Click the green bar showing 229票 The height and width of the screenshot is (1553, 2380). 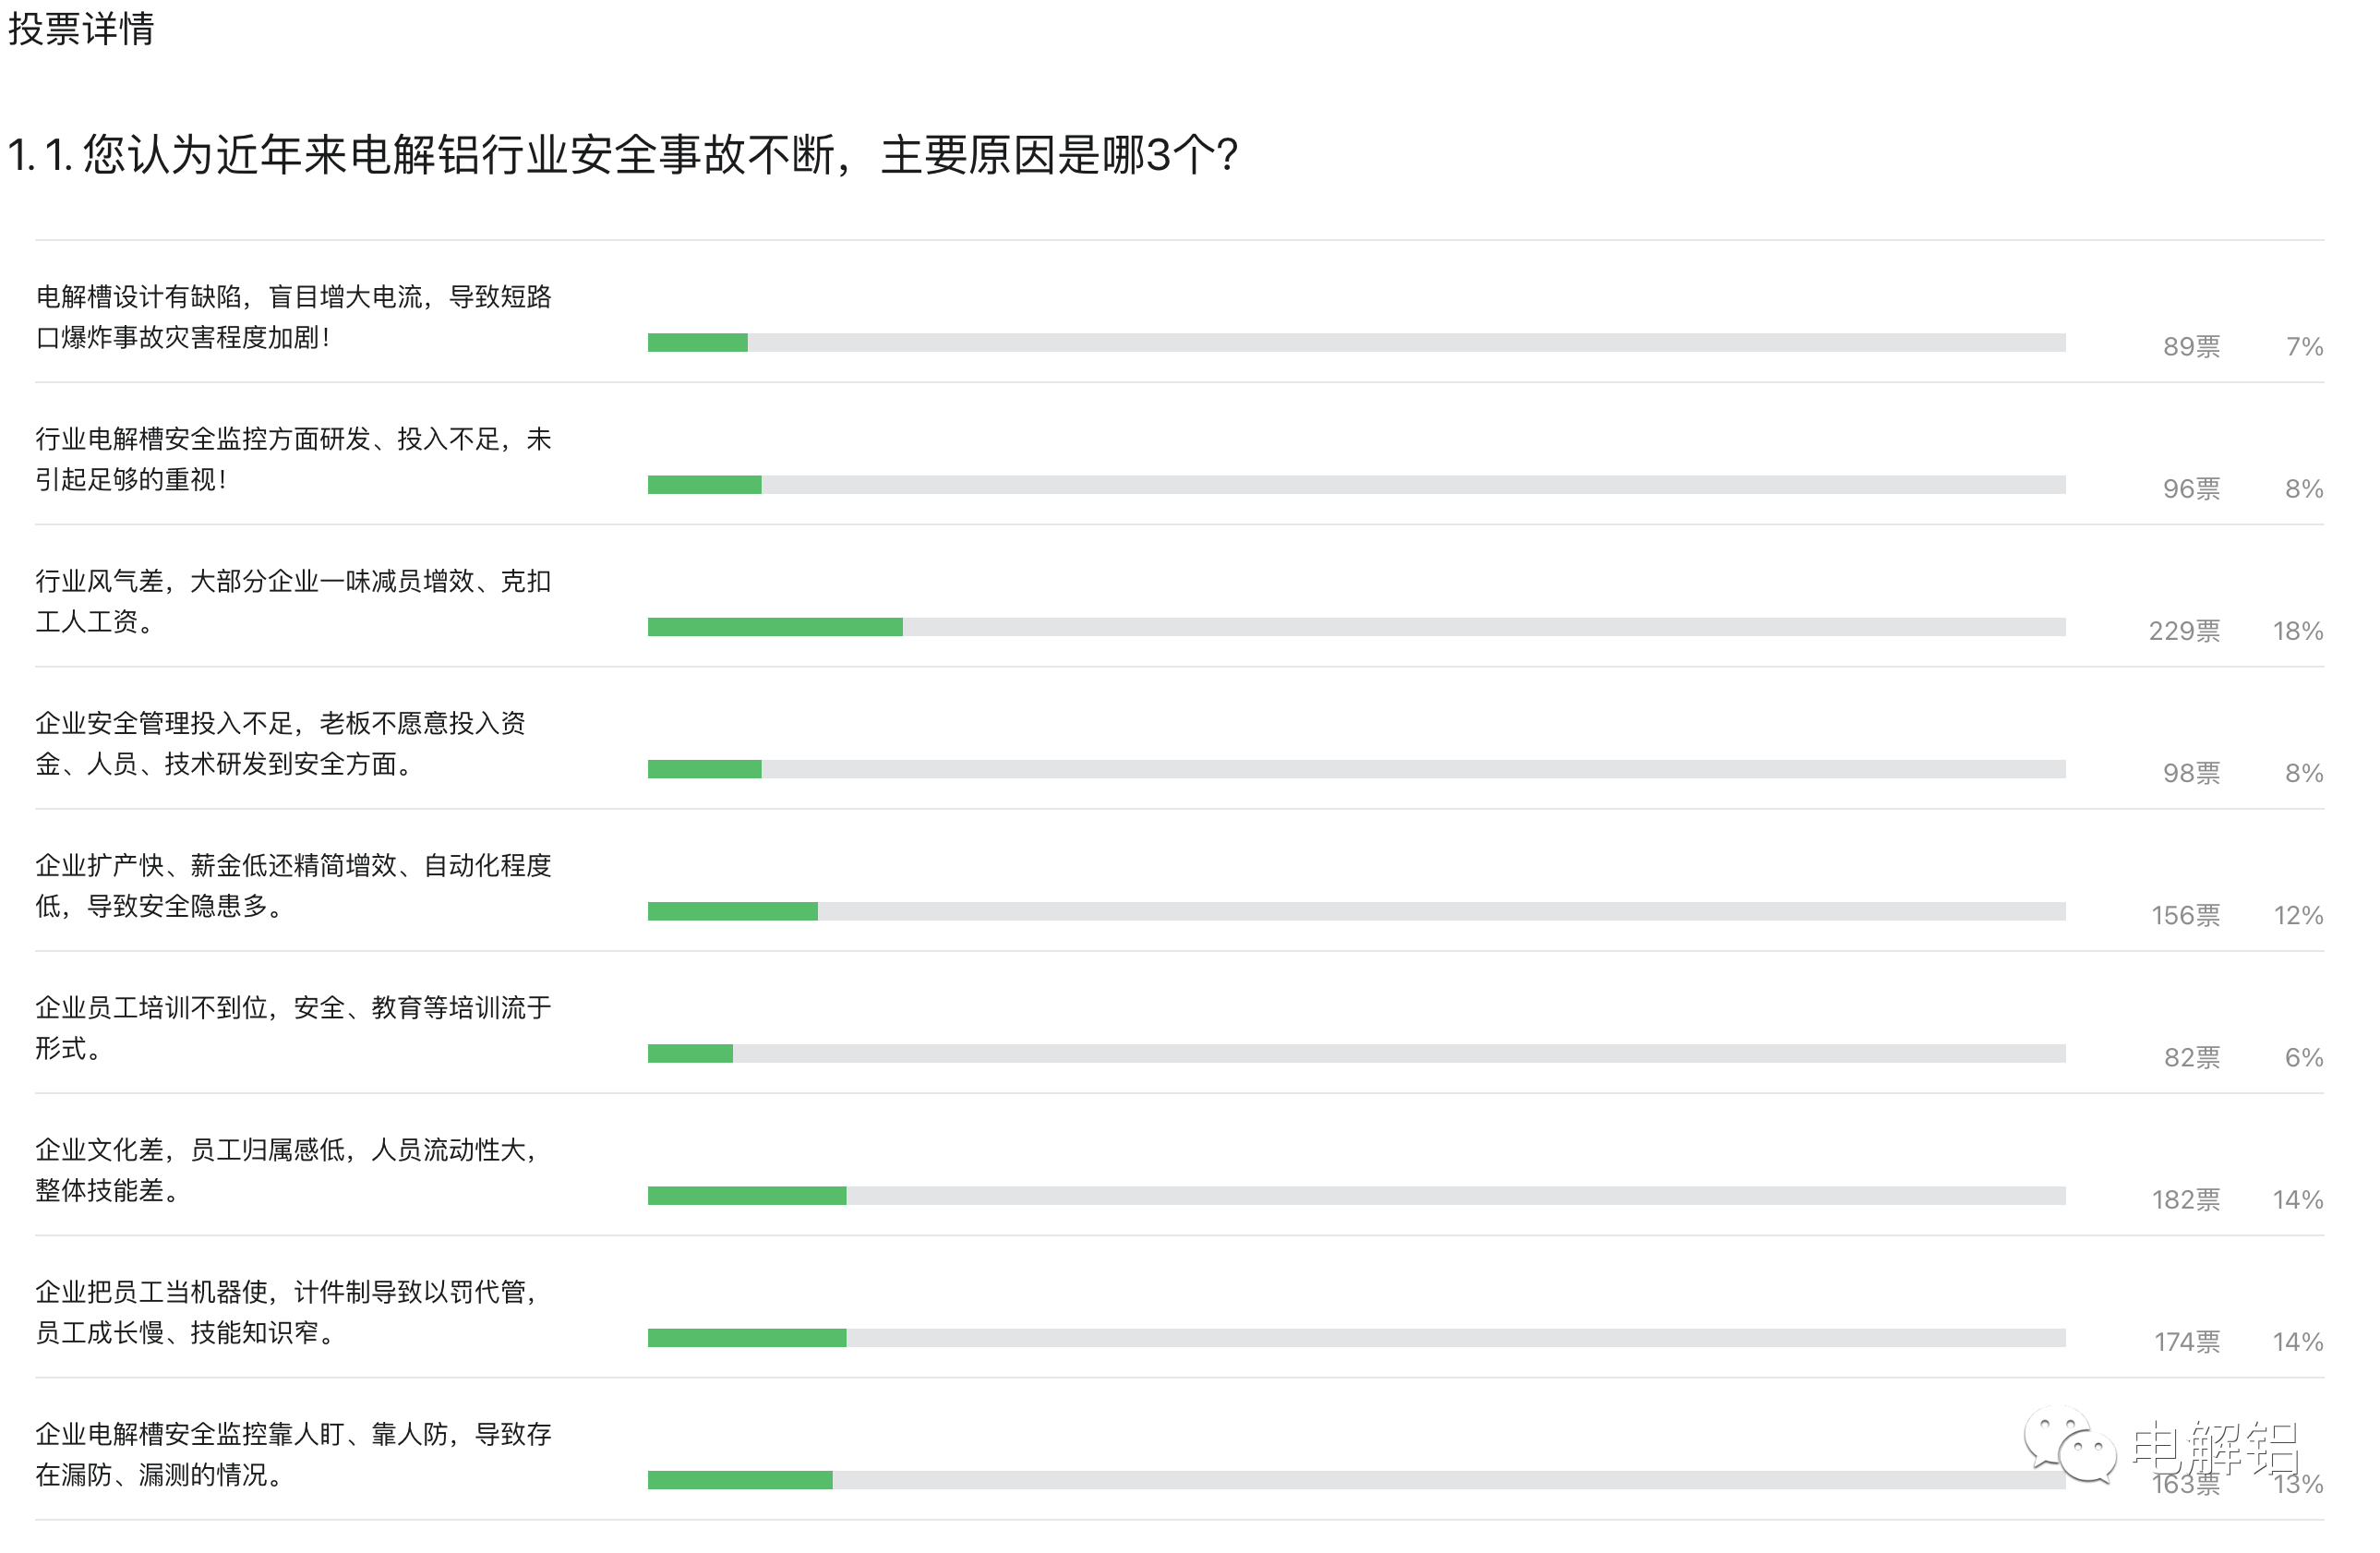[775, 627]
